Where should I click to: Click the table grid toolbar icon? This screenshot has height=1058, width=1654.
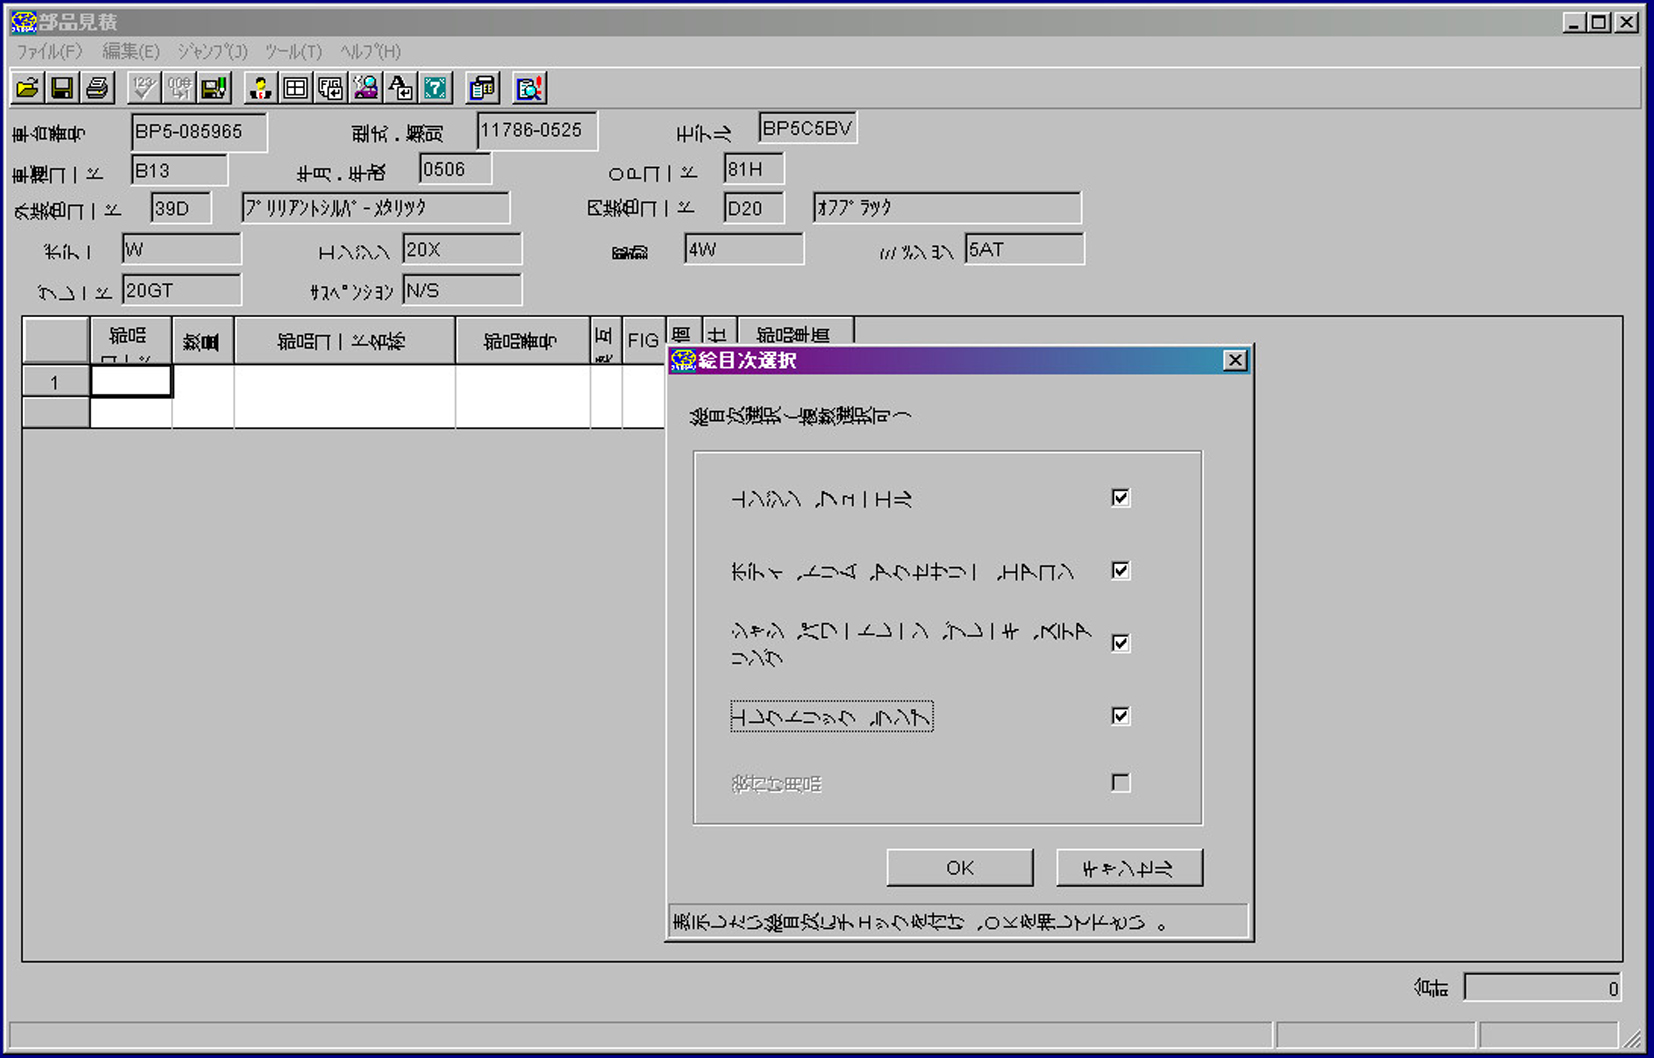pyautogui.click(x=295, y=89)
